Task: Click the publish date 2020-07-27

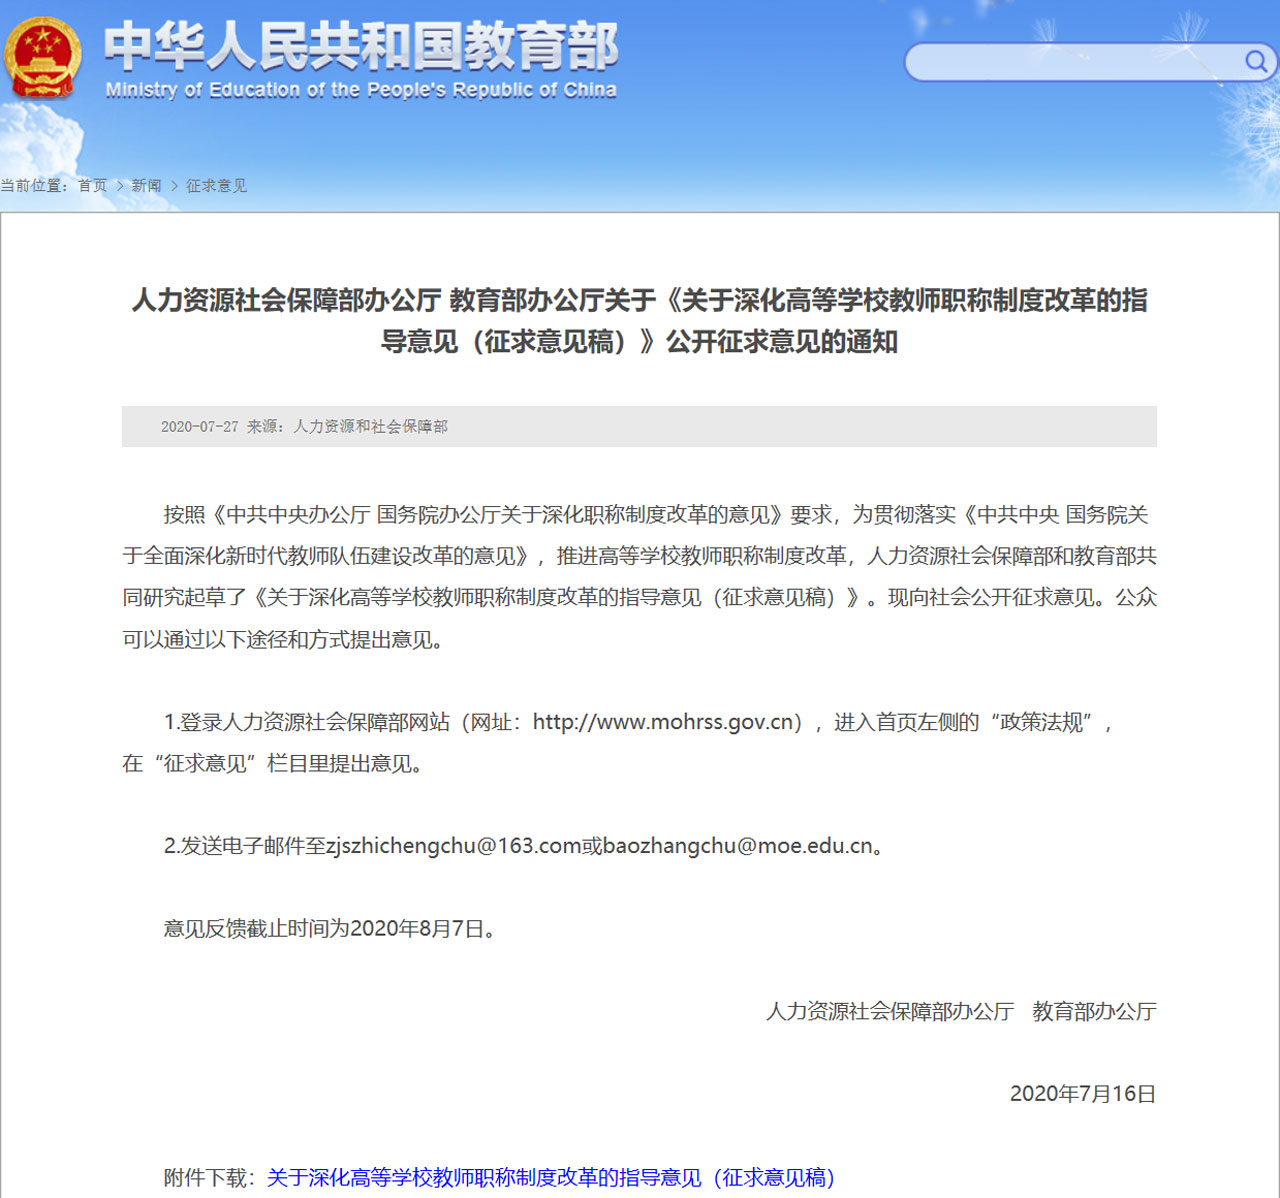Action: coord(200,427)
